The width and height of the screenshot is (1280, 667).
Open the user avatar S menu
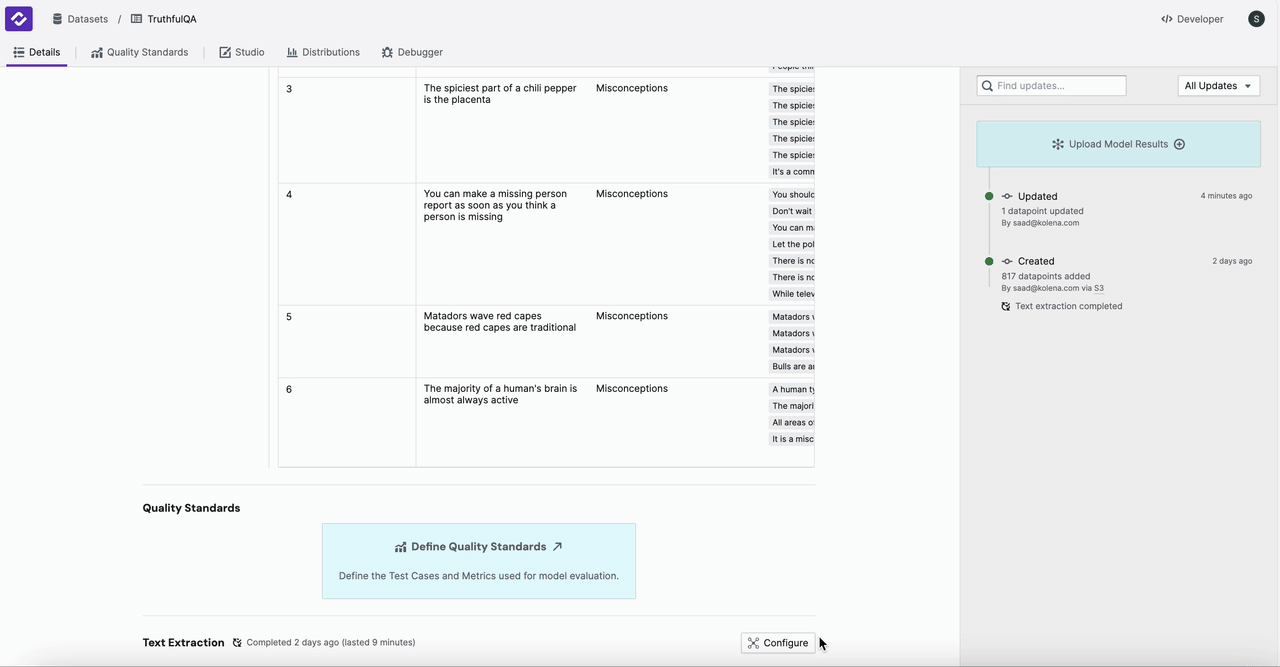click(1256, 19)
